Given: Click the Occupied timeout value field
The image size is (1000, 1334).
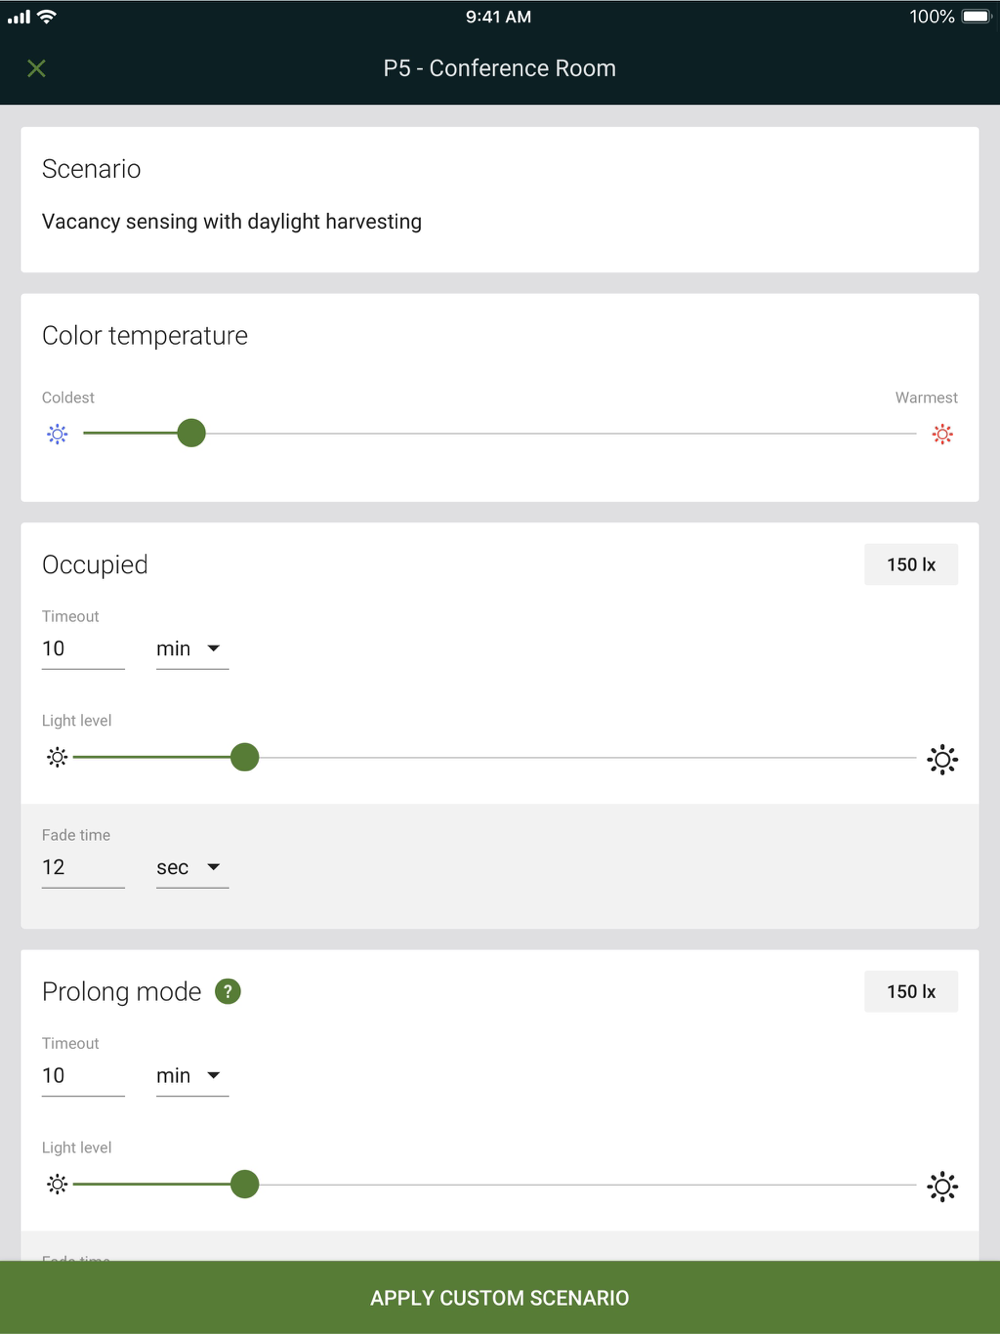Looking at the screenshot, I should coord(82,649).
